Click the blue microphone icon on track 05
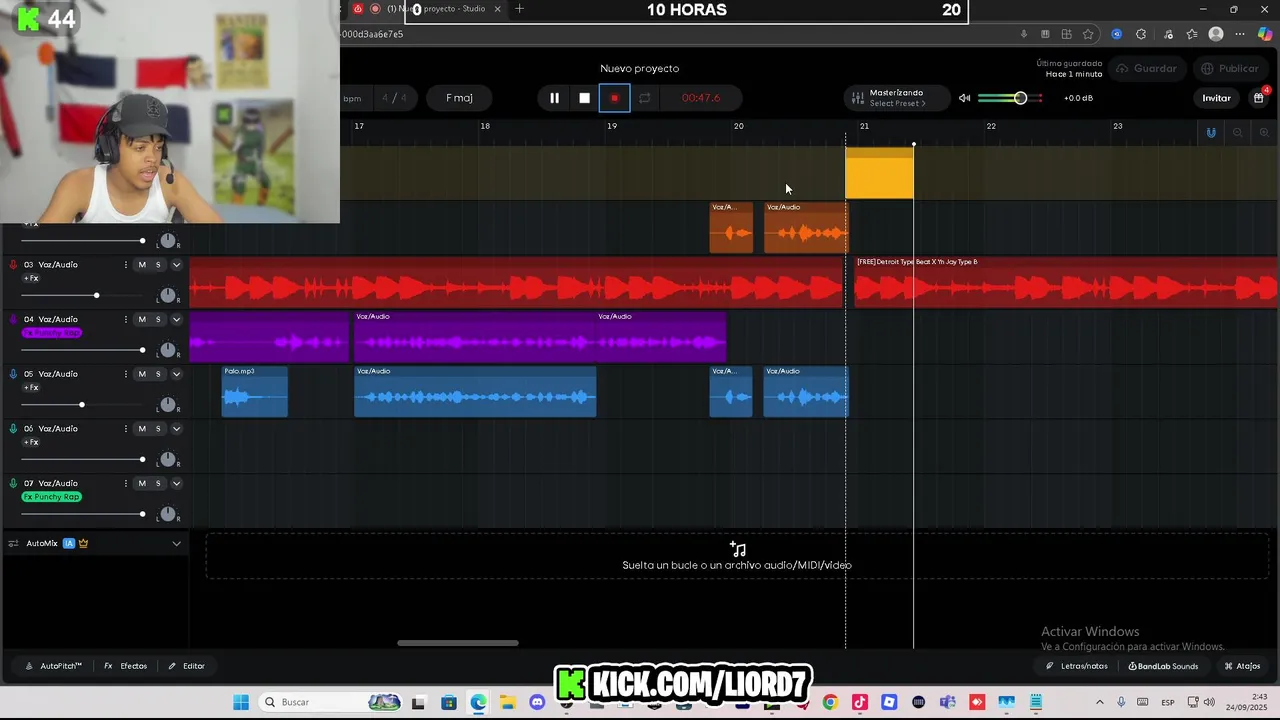 coord(13,374)
